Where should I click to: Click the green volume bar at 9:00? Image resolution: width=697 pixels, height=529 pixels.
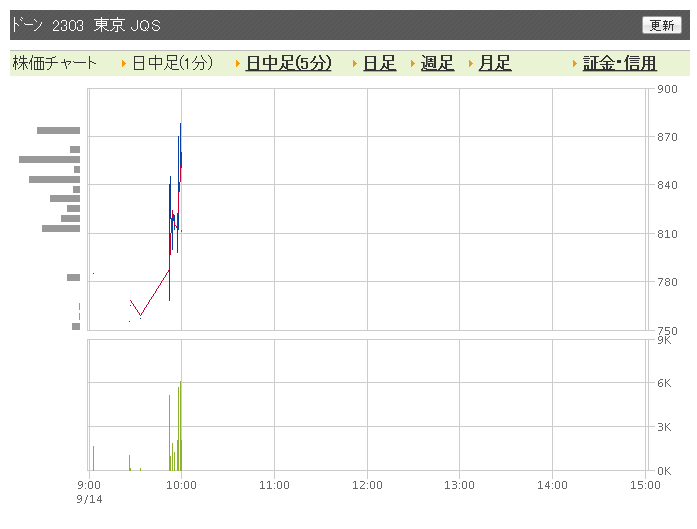93,458
